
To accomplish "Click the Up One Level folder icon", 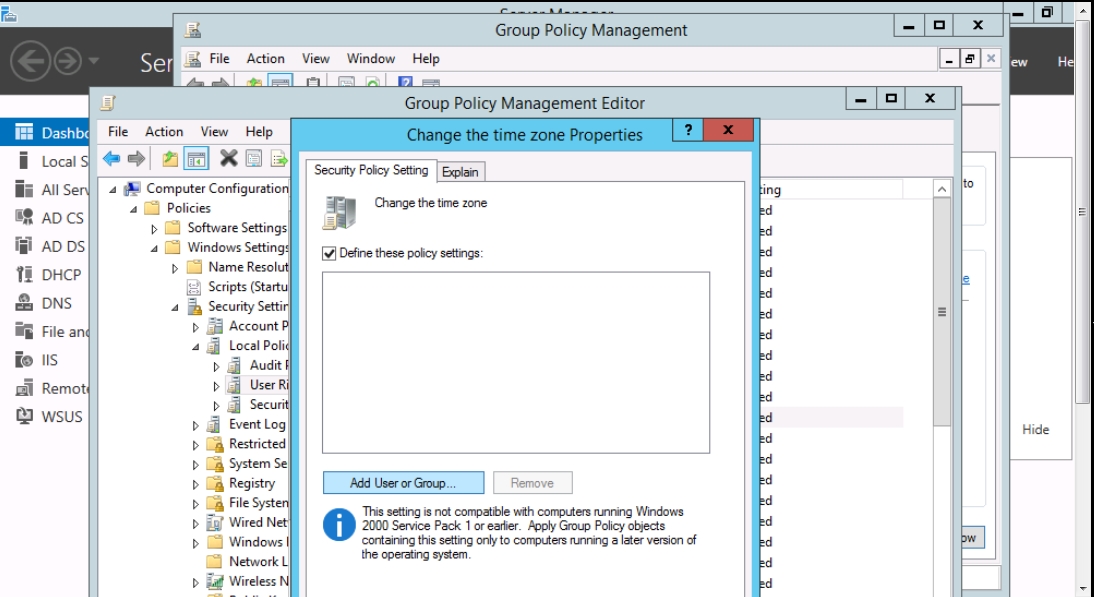I will [x=171, y=158].
